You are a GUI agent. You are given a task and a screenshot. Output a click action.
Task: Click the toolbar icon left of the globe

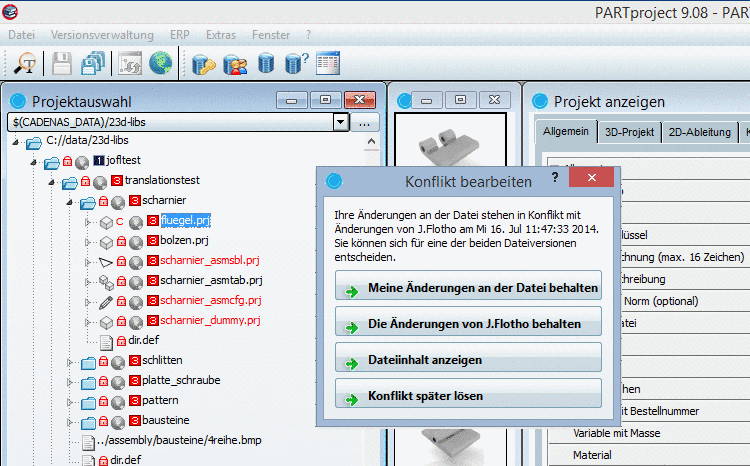tap(130, 64)
